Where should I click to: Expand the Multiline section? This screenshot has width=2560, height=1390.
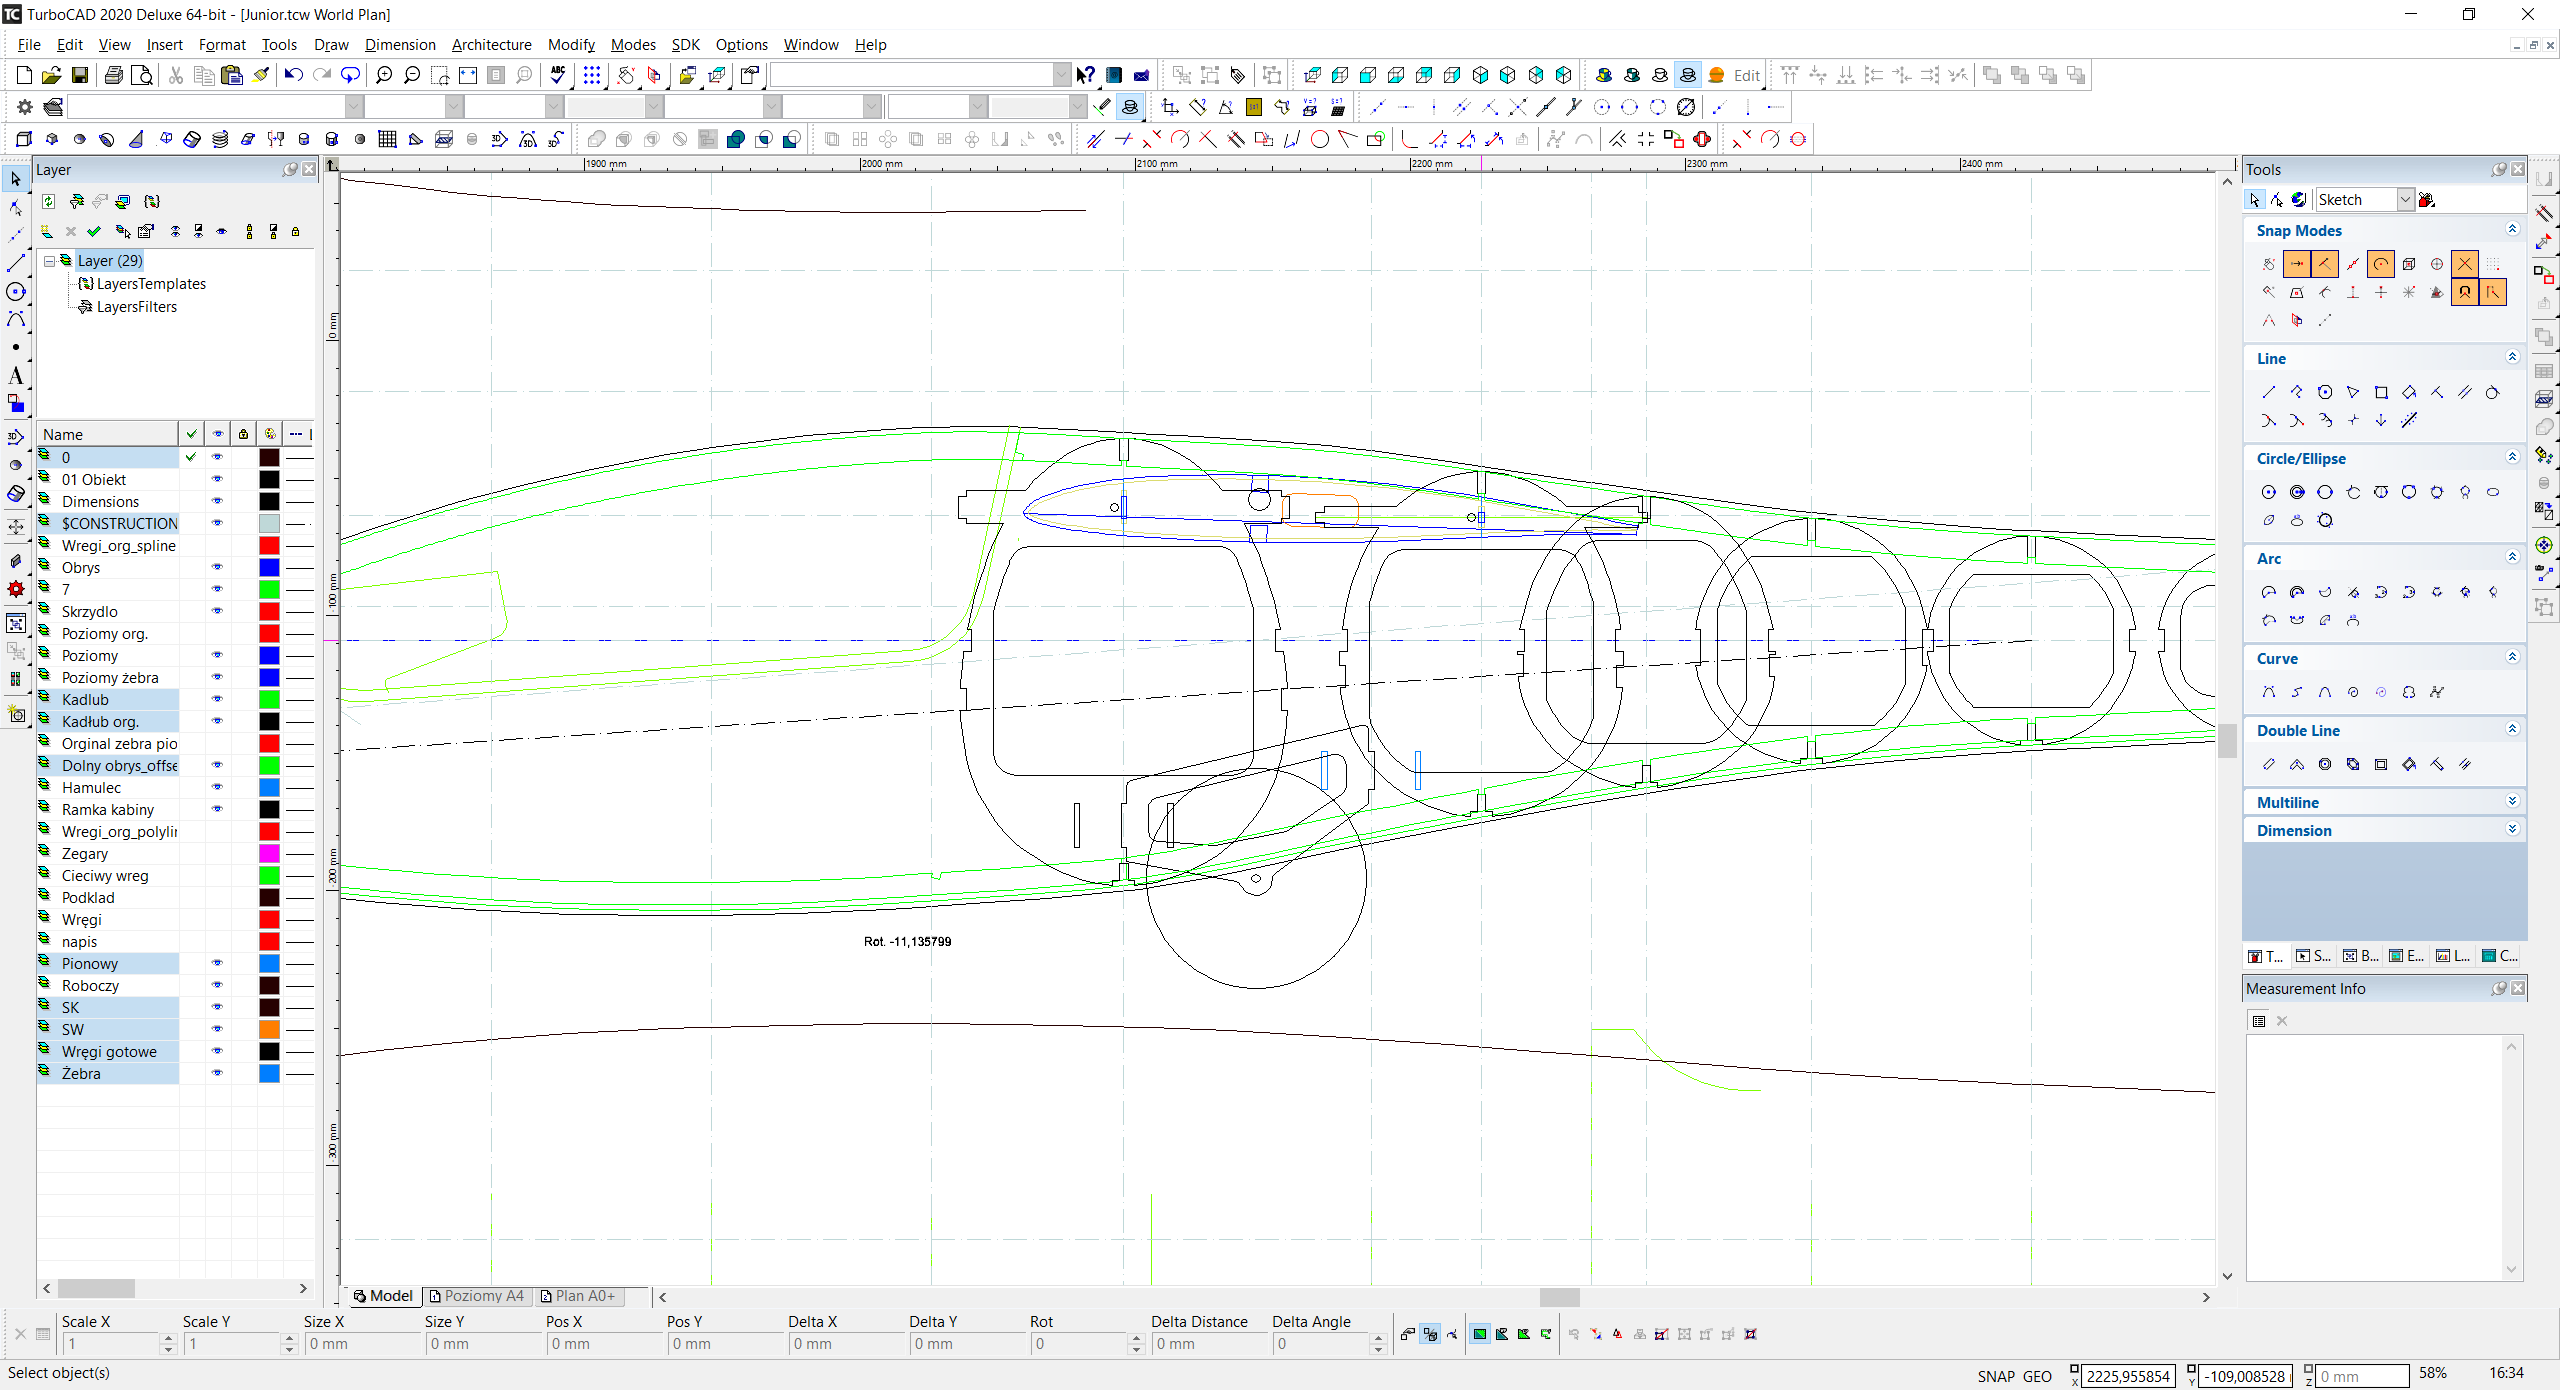pyautogui.click(x=2512, y=802)
